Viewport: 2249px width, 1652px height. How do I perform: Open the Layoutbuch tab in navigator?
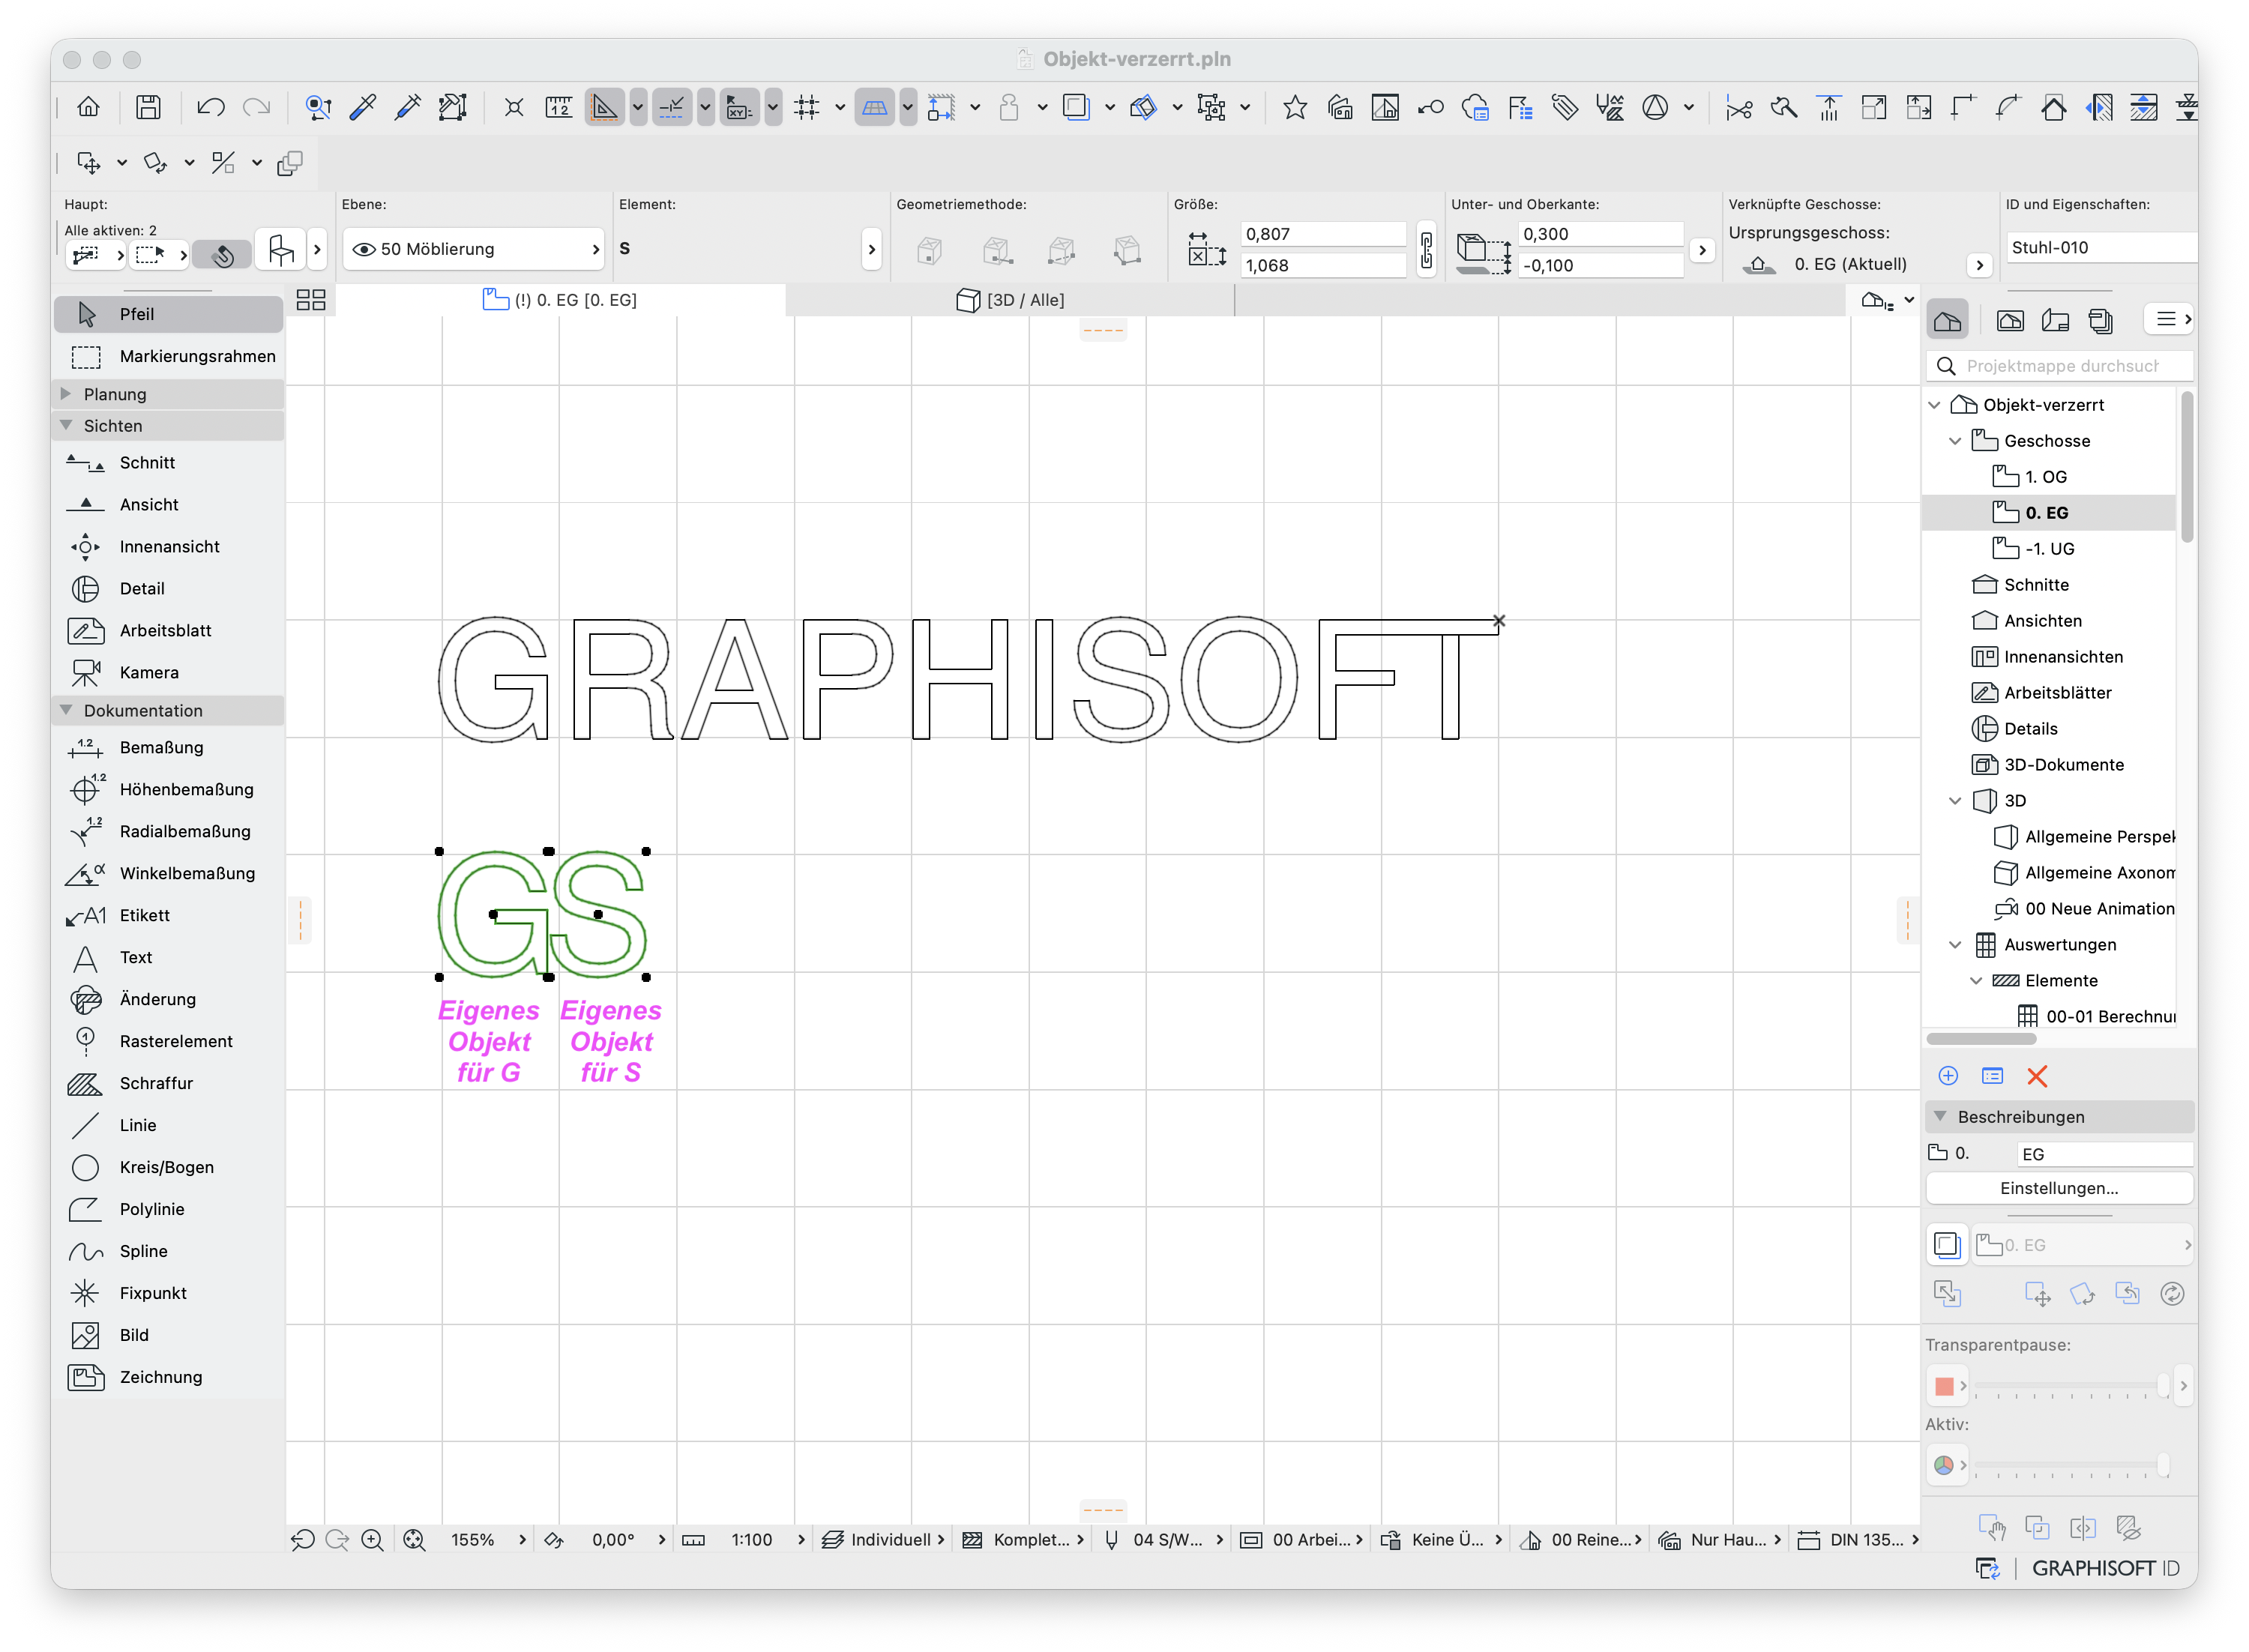tap(2055, 320)
